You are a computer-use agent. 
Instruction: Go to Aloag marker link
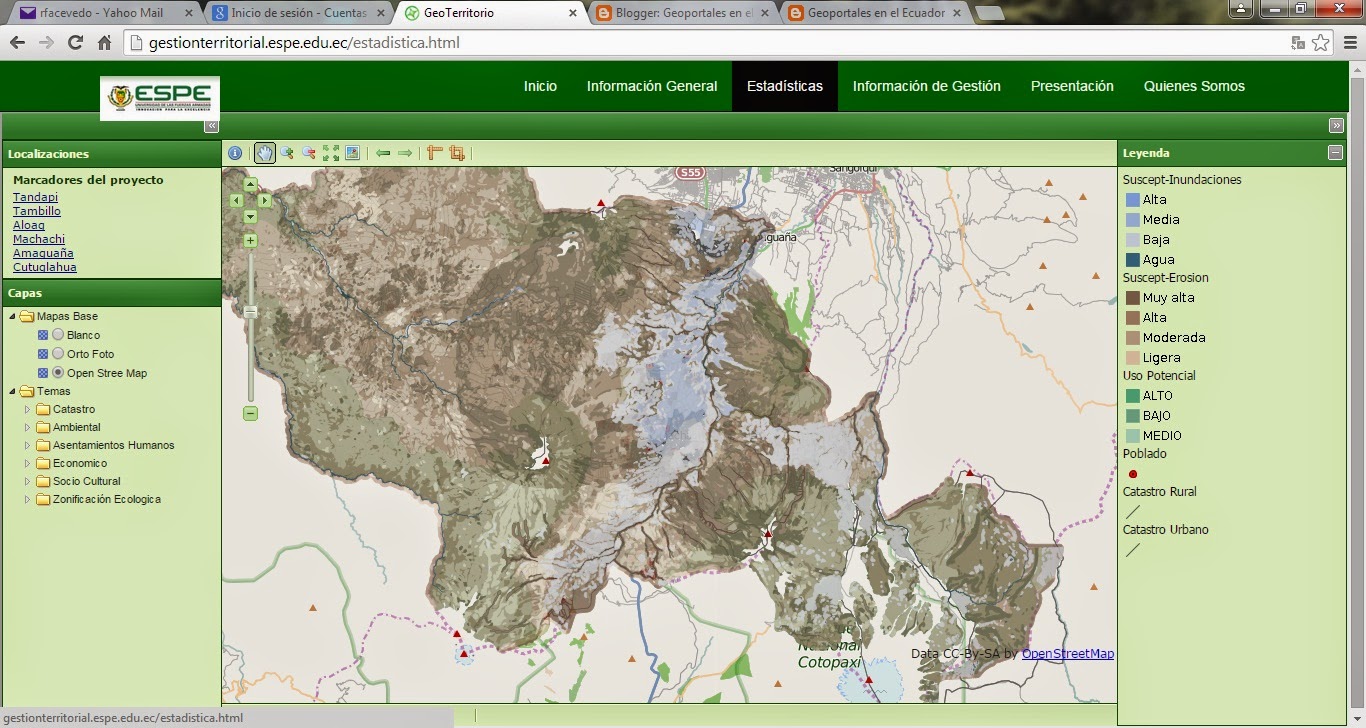[x=29, y=225]
